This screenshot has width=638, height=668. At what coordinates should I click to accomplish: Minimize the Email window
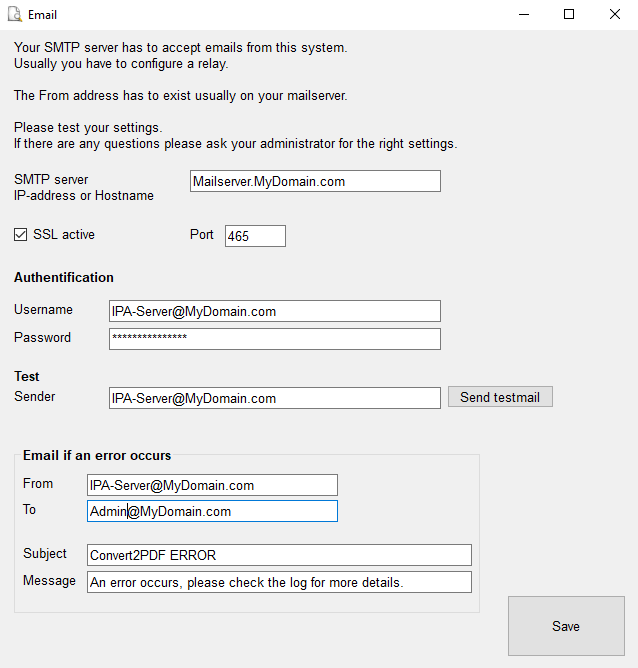coord(523,15)
